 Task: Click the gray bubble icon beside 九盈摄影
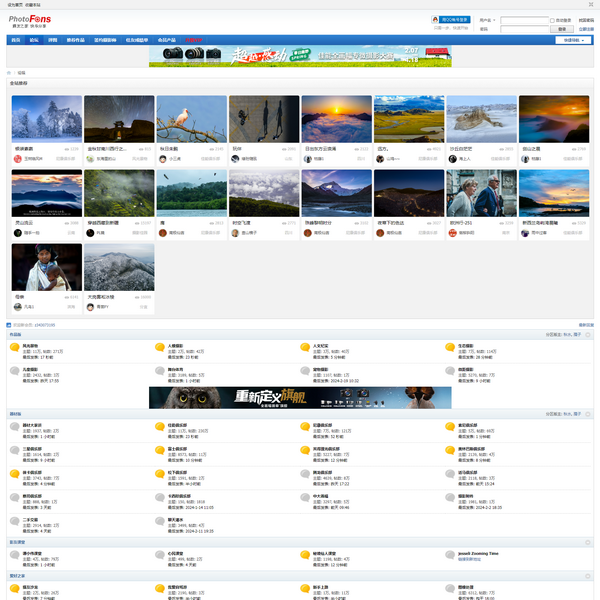click(15, 371)
